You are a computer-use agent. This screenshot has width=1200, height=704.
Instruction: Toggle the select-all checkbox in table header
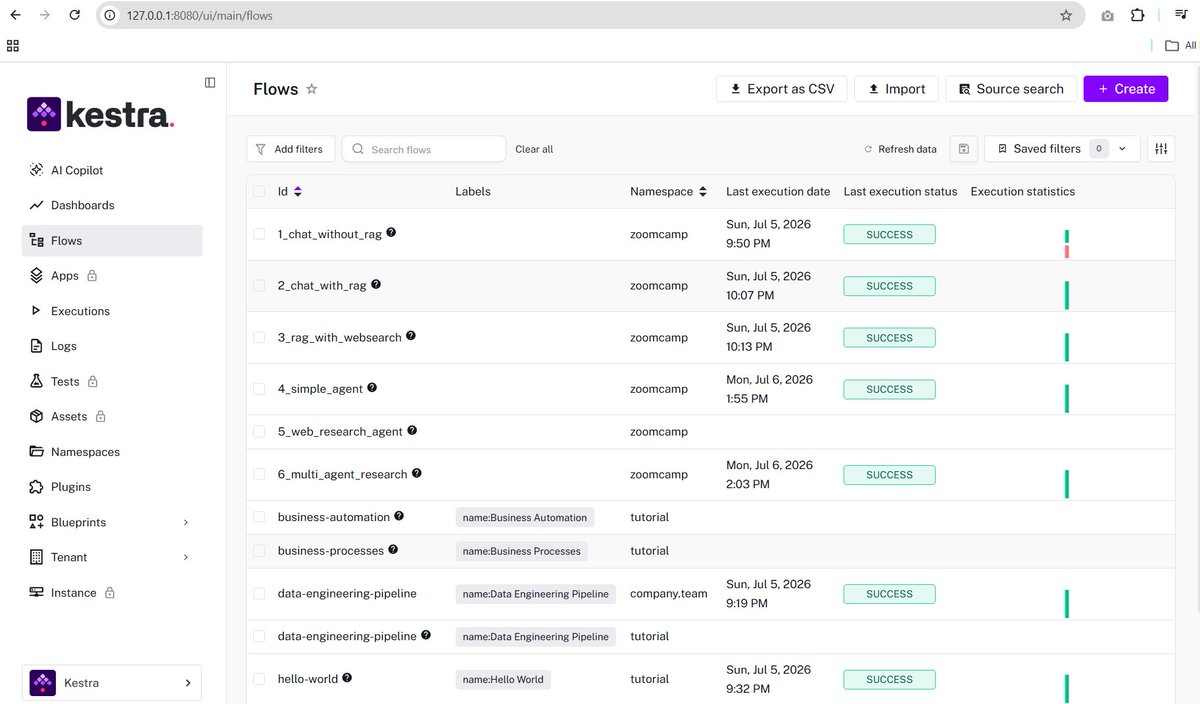tap(259, 191)
